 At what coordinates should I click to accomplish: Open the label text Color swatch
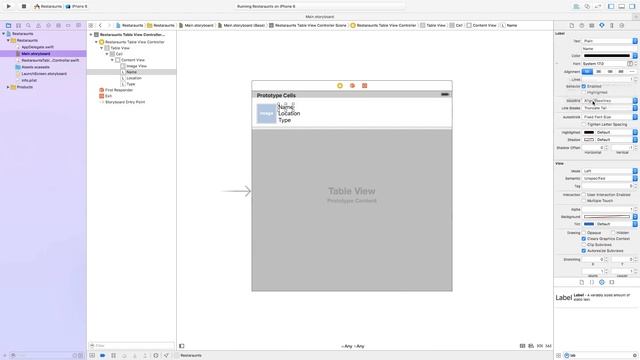[607, 56]
